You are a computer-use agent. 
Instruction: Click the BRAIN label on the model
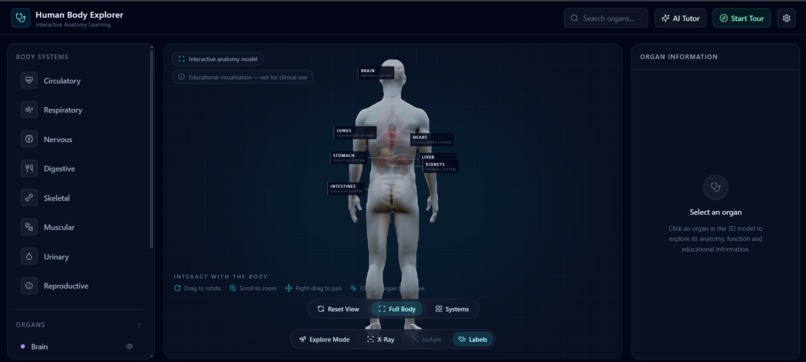(x=376, y=73)
